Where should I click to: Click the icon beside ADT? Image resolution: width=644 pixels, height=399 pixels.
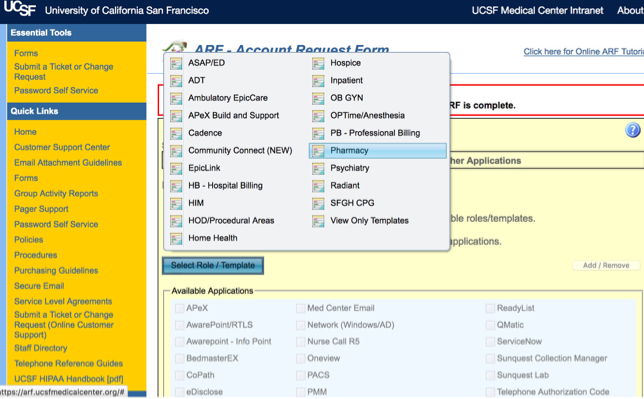176,81
